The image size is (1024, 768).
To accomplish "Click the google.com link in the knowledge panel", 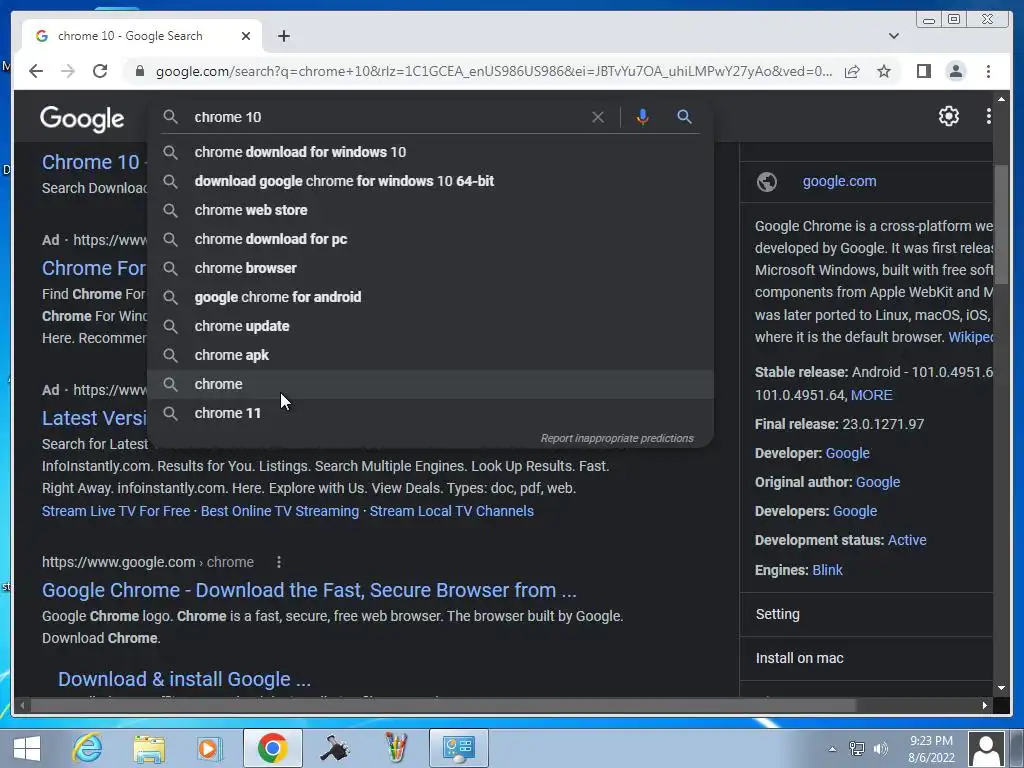I will (839, 182).
